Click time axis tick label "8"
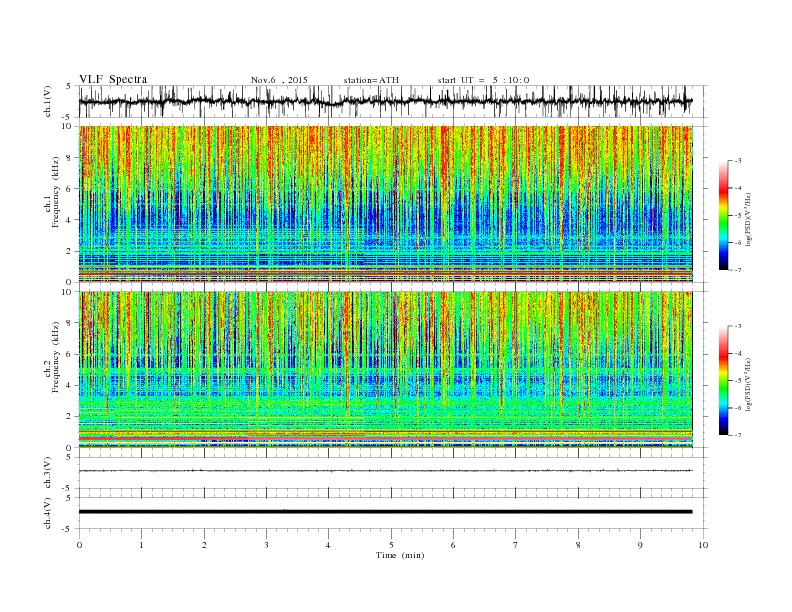 click(x=578, y=545)
